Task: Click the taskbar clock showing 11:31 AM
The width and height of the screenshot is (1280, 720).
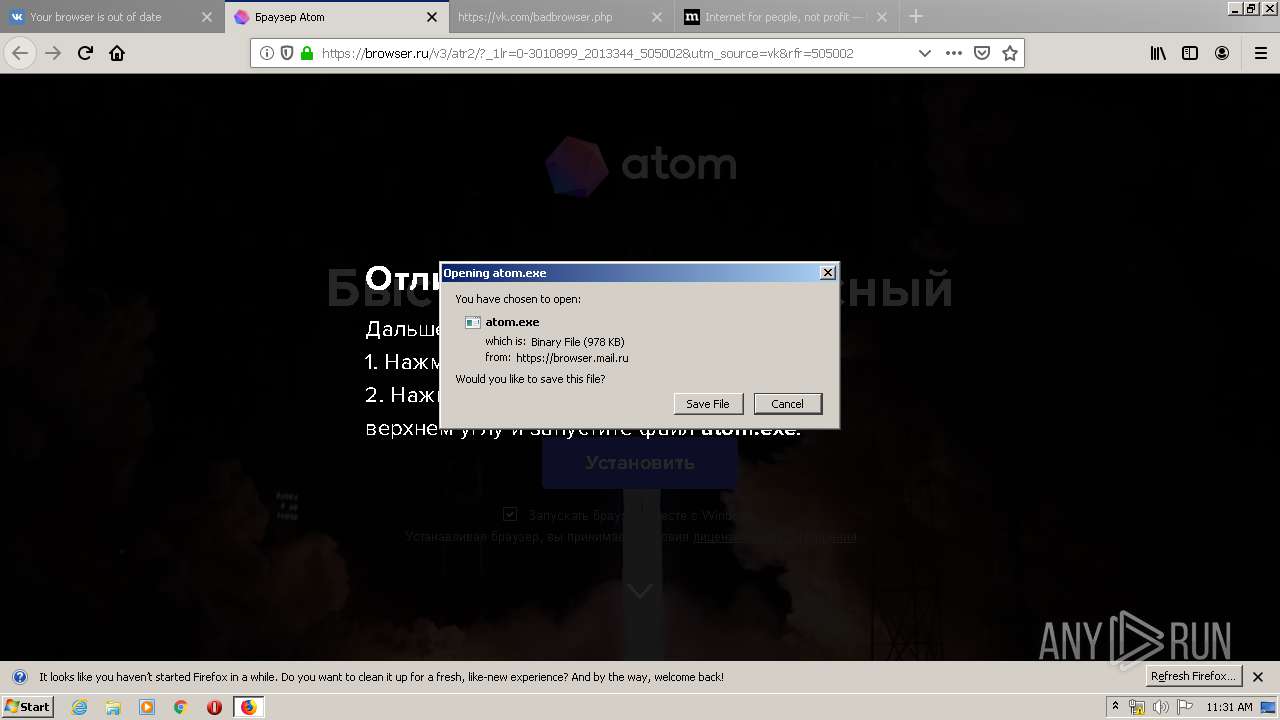Action: 1229,707
